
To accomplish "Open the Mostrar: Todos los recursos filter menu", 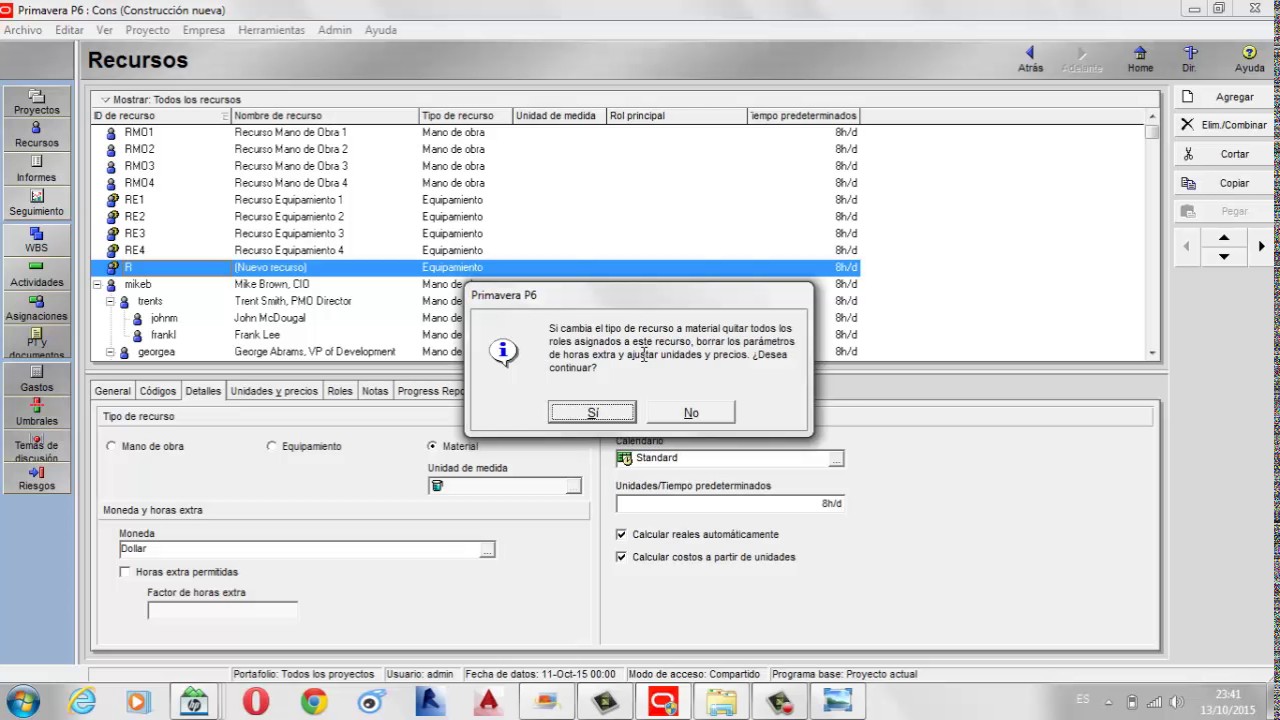I will 171,100.
